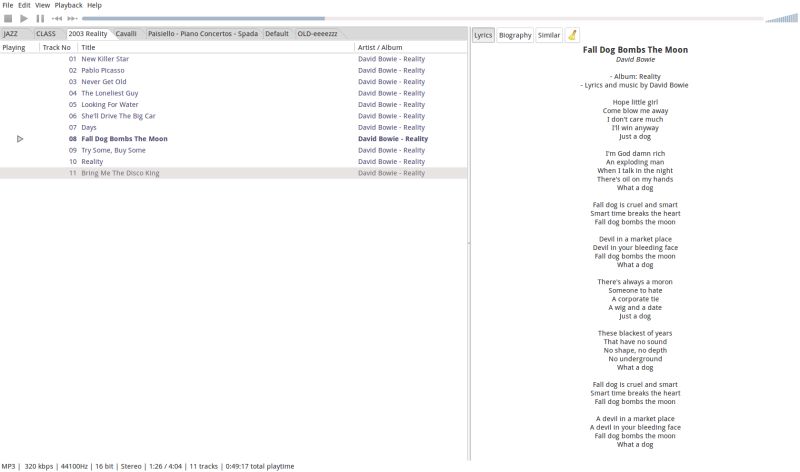
Task: Open the Playback menu
Action: [x=68, y=5]
